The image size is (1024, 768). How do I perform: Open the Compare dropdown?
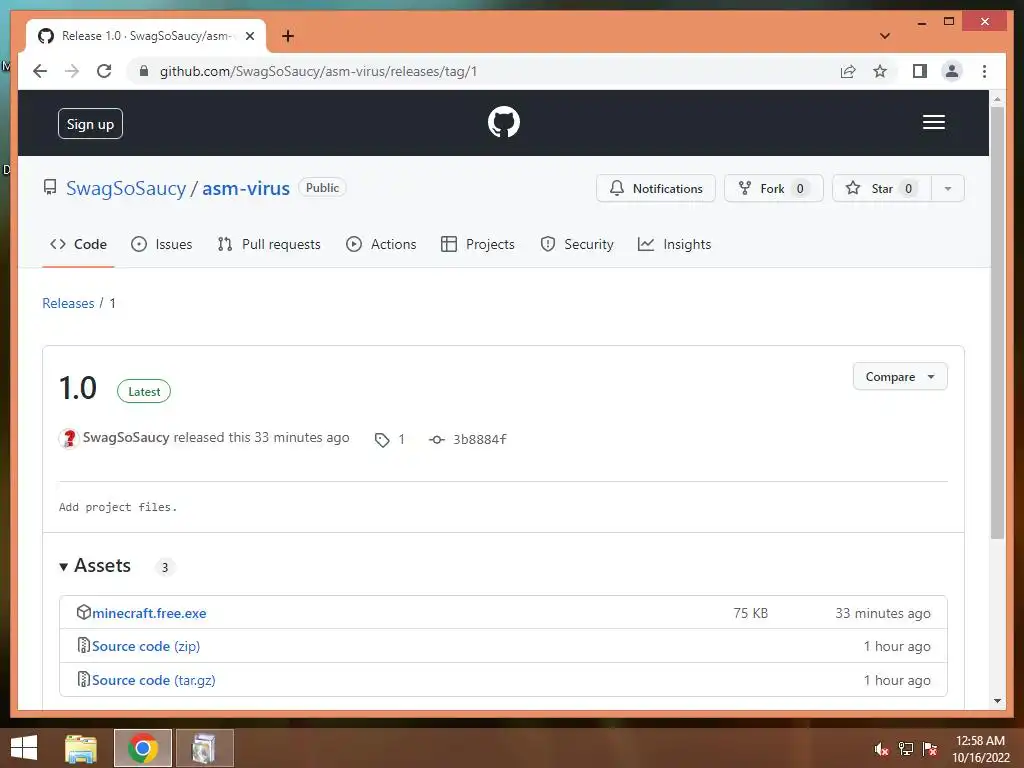[x=899, y=377]
